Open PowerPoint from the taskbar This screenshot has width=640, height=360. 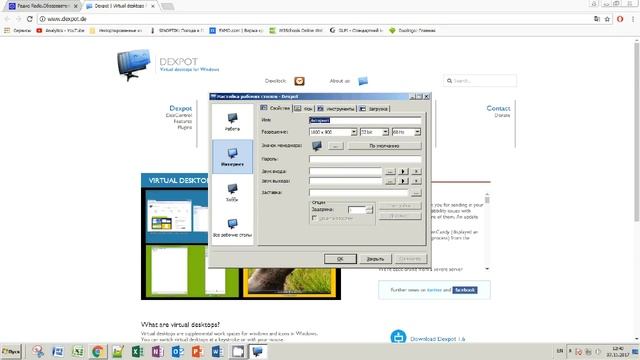[x=198, y=351]
